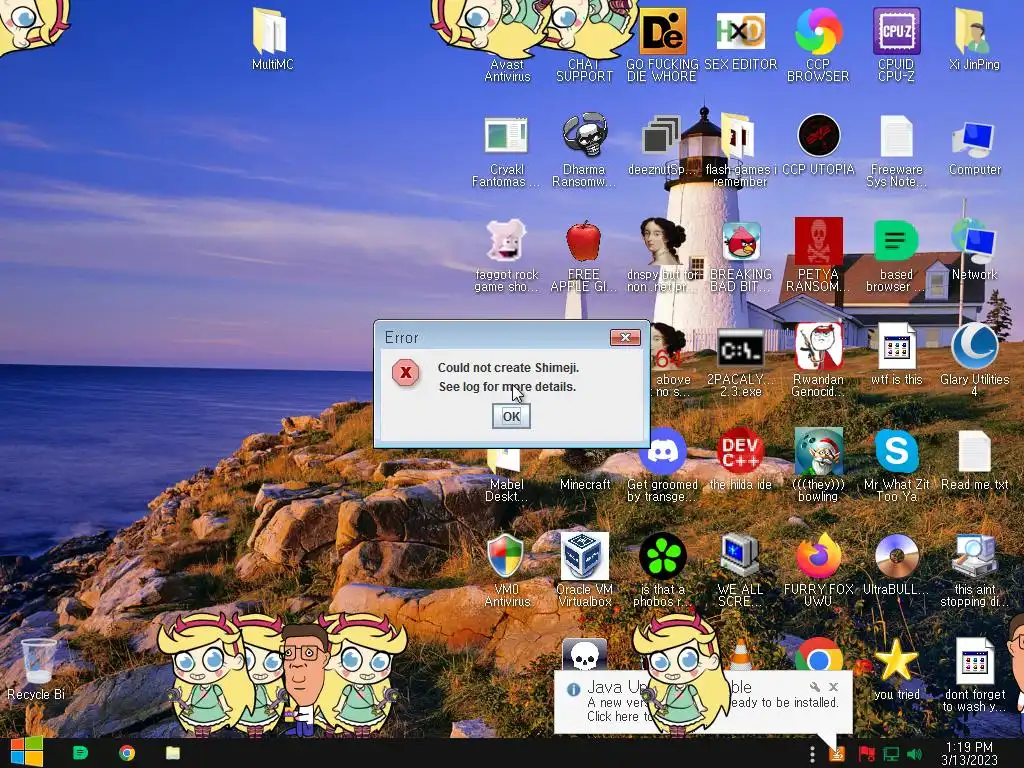Open 'the hilda ide' Dev C++ icon

tap(740, 459)
